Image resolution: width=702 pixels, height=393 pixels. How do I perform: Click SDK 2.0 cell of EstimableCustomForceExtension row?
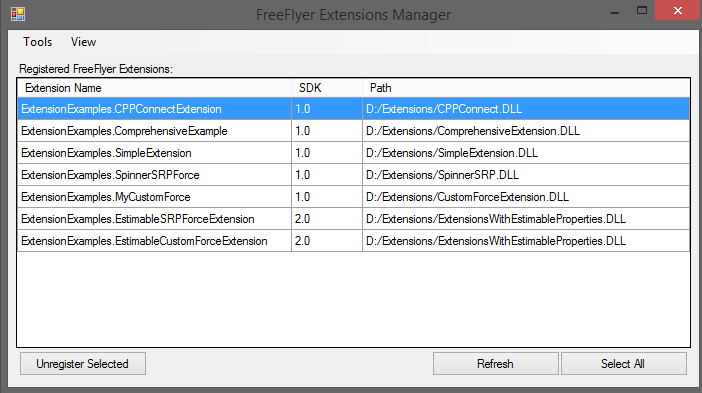click(327, 240)
